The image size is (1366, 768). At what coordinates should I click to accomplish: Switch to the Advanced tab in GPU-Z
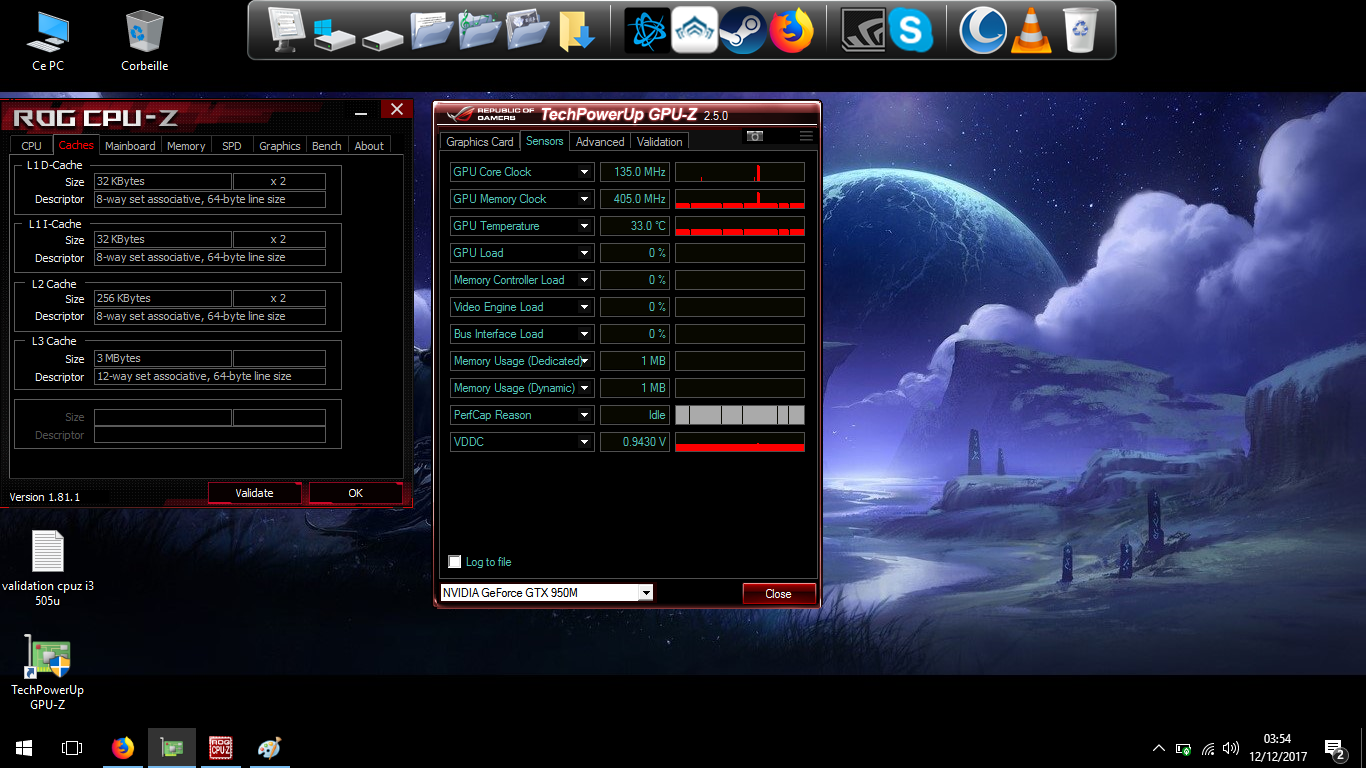coord(600,142)
